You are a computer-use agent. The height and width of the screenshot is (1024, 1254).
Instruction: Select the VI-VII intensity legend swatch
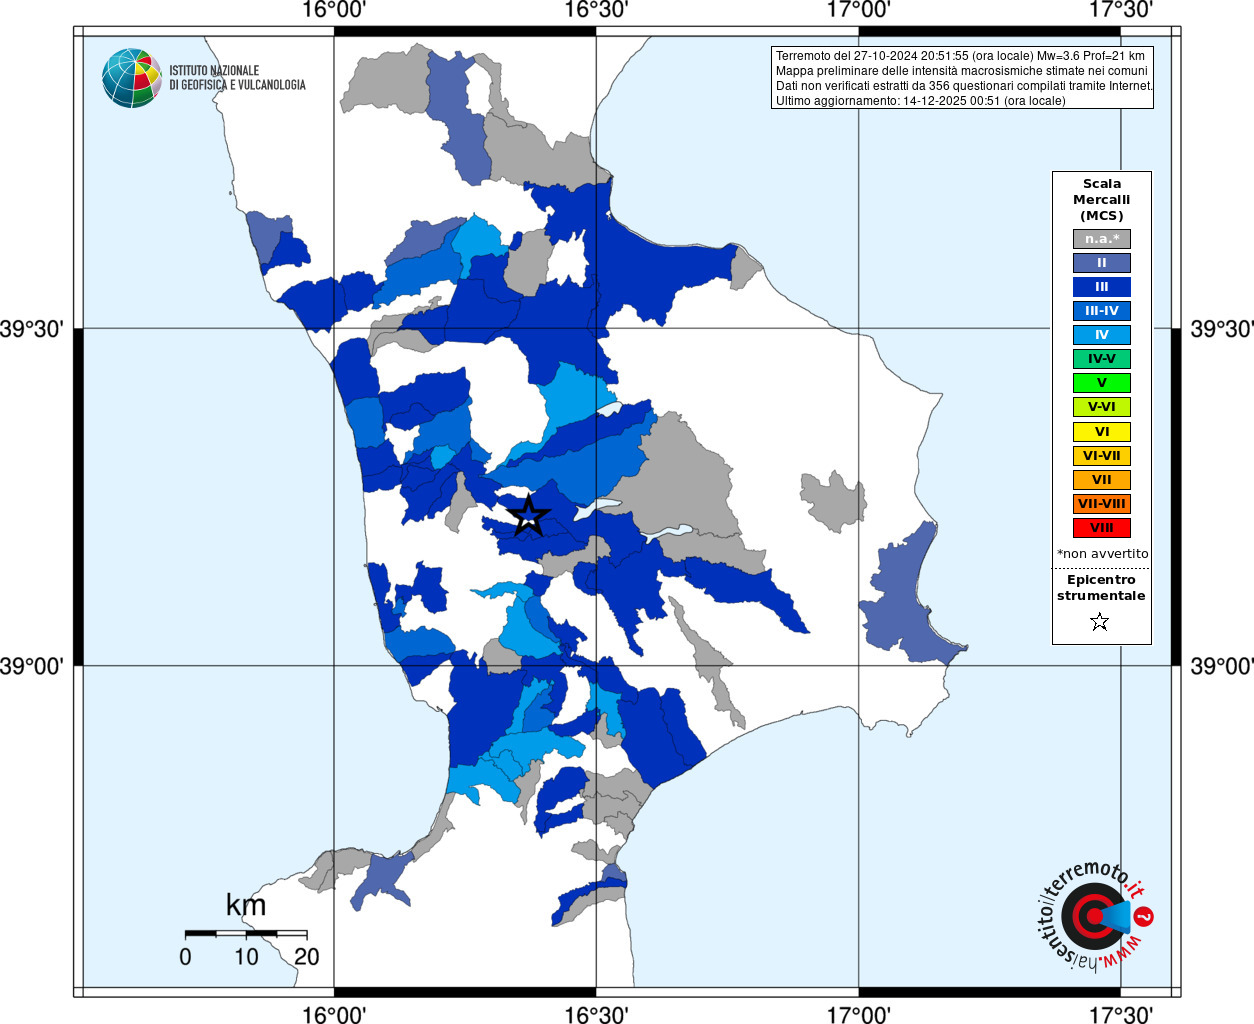coord(1102,456)
